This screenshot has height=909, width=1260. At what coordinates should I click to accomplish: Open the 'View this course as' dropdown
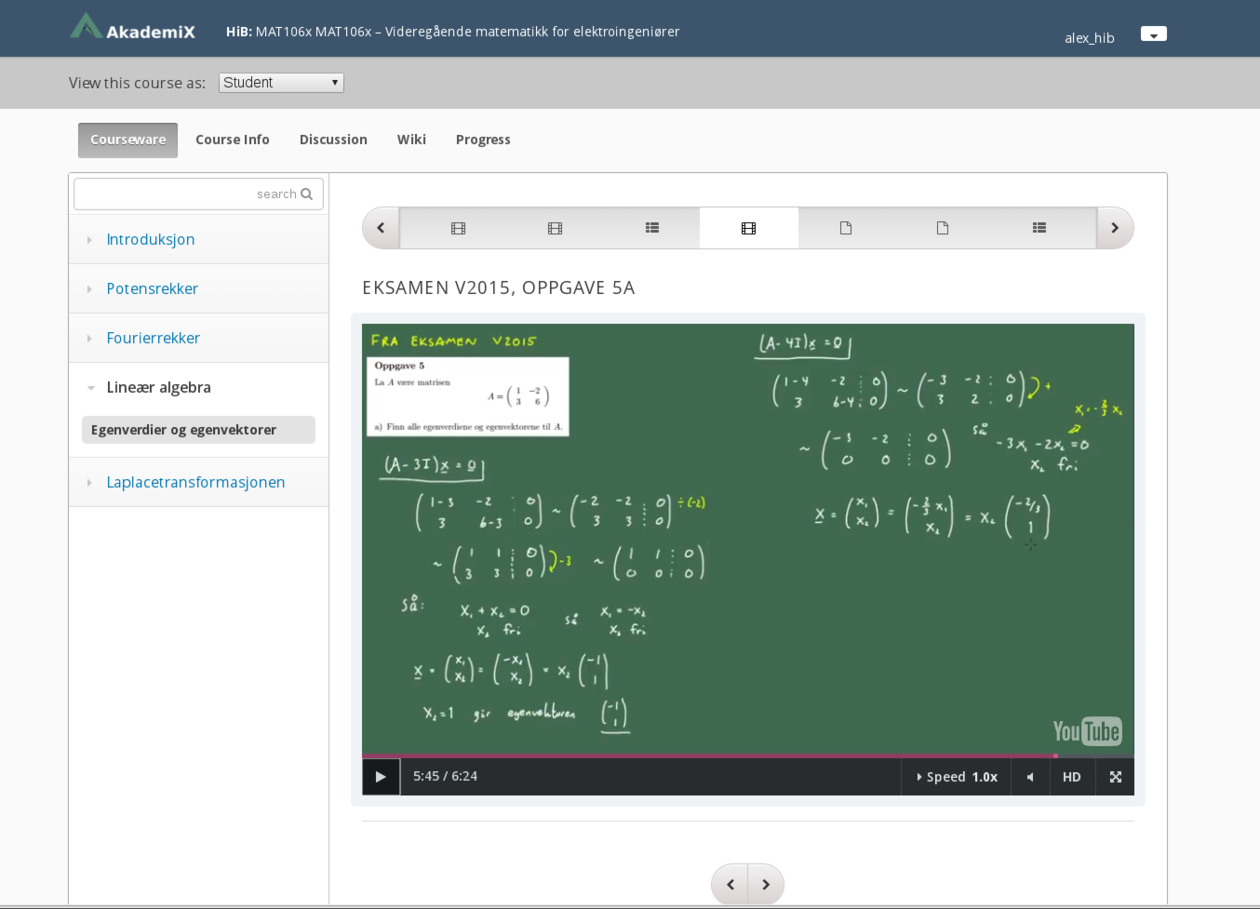(281, 83)
